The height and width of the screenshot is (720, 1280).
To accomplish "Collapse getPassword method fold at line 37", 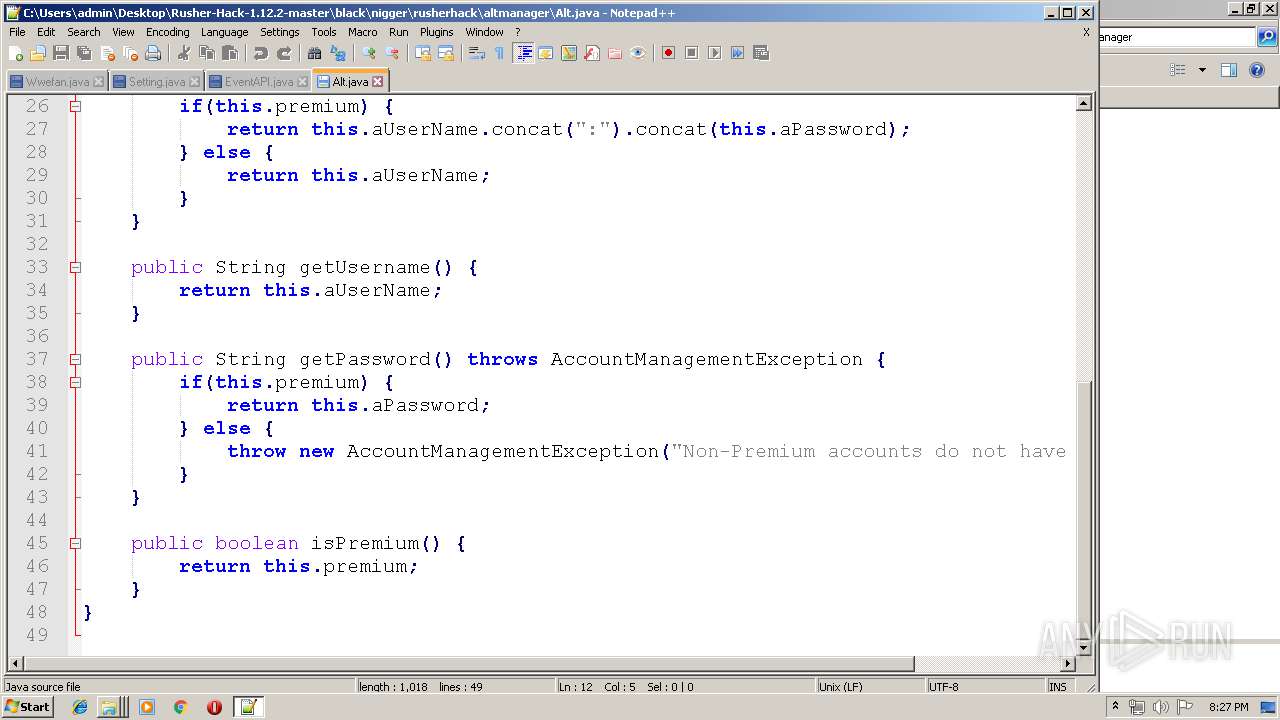I will 75,359.
